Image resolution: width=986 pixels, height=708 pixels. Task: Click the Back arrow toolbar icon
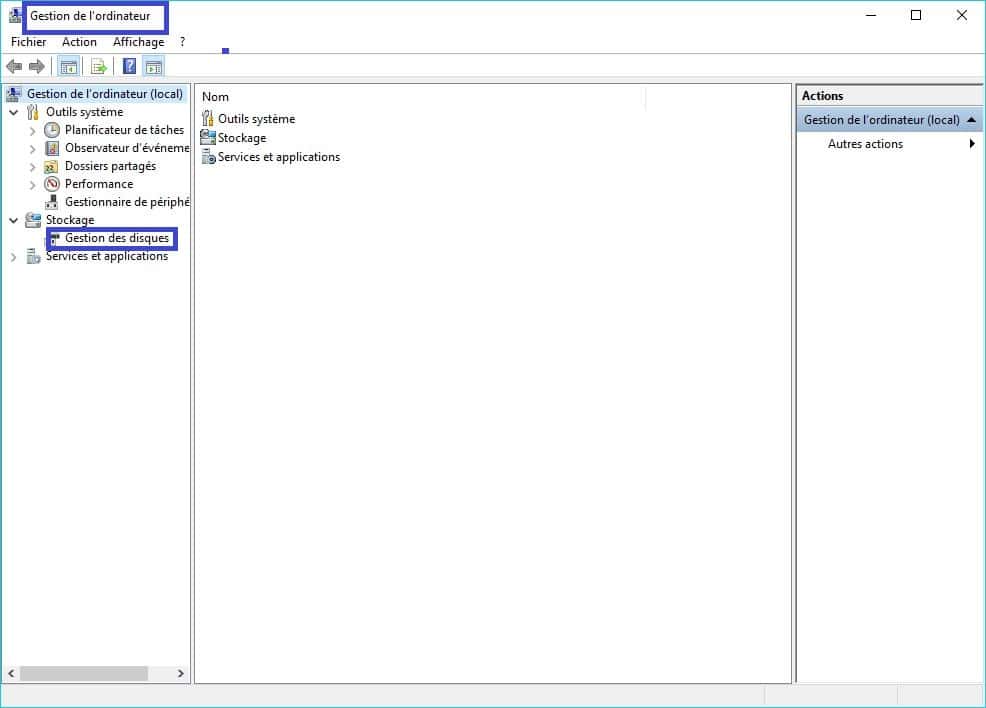(14, 67)
